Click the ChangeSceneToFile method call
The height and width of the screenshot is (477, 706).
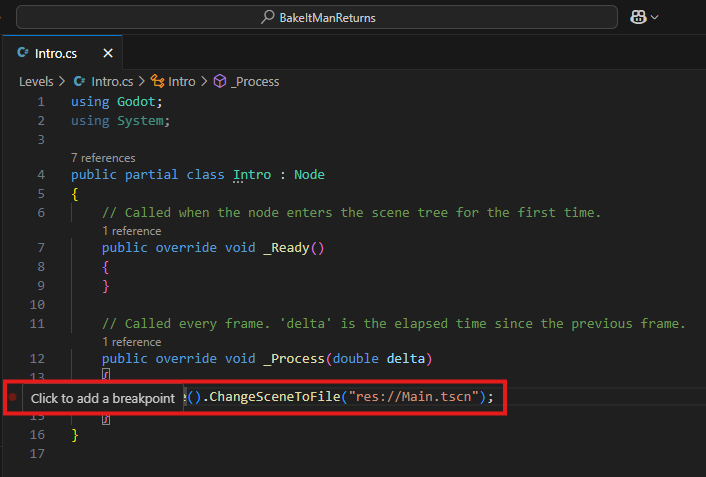(275, 397)
